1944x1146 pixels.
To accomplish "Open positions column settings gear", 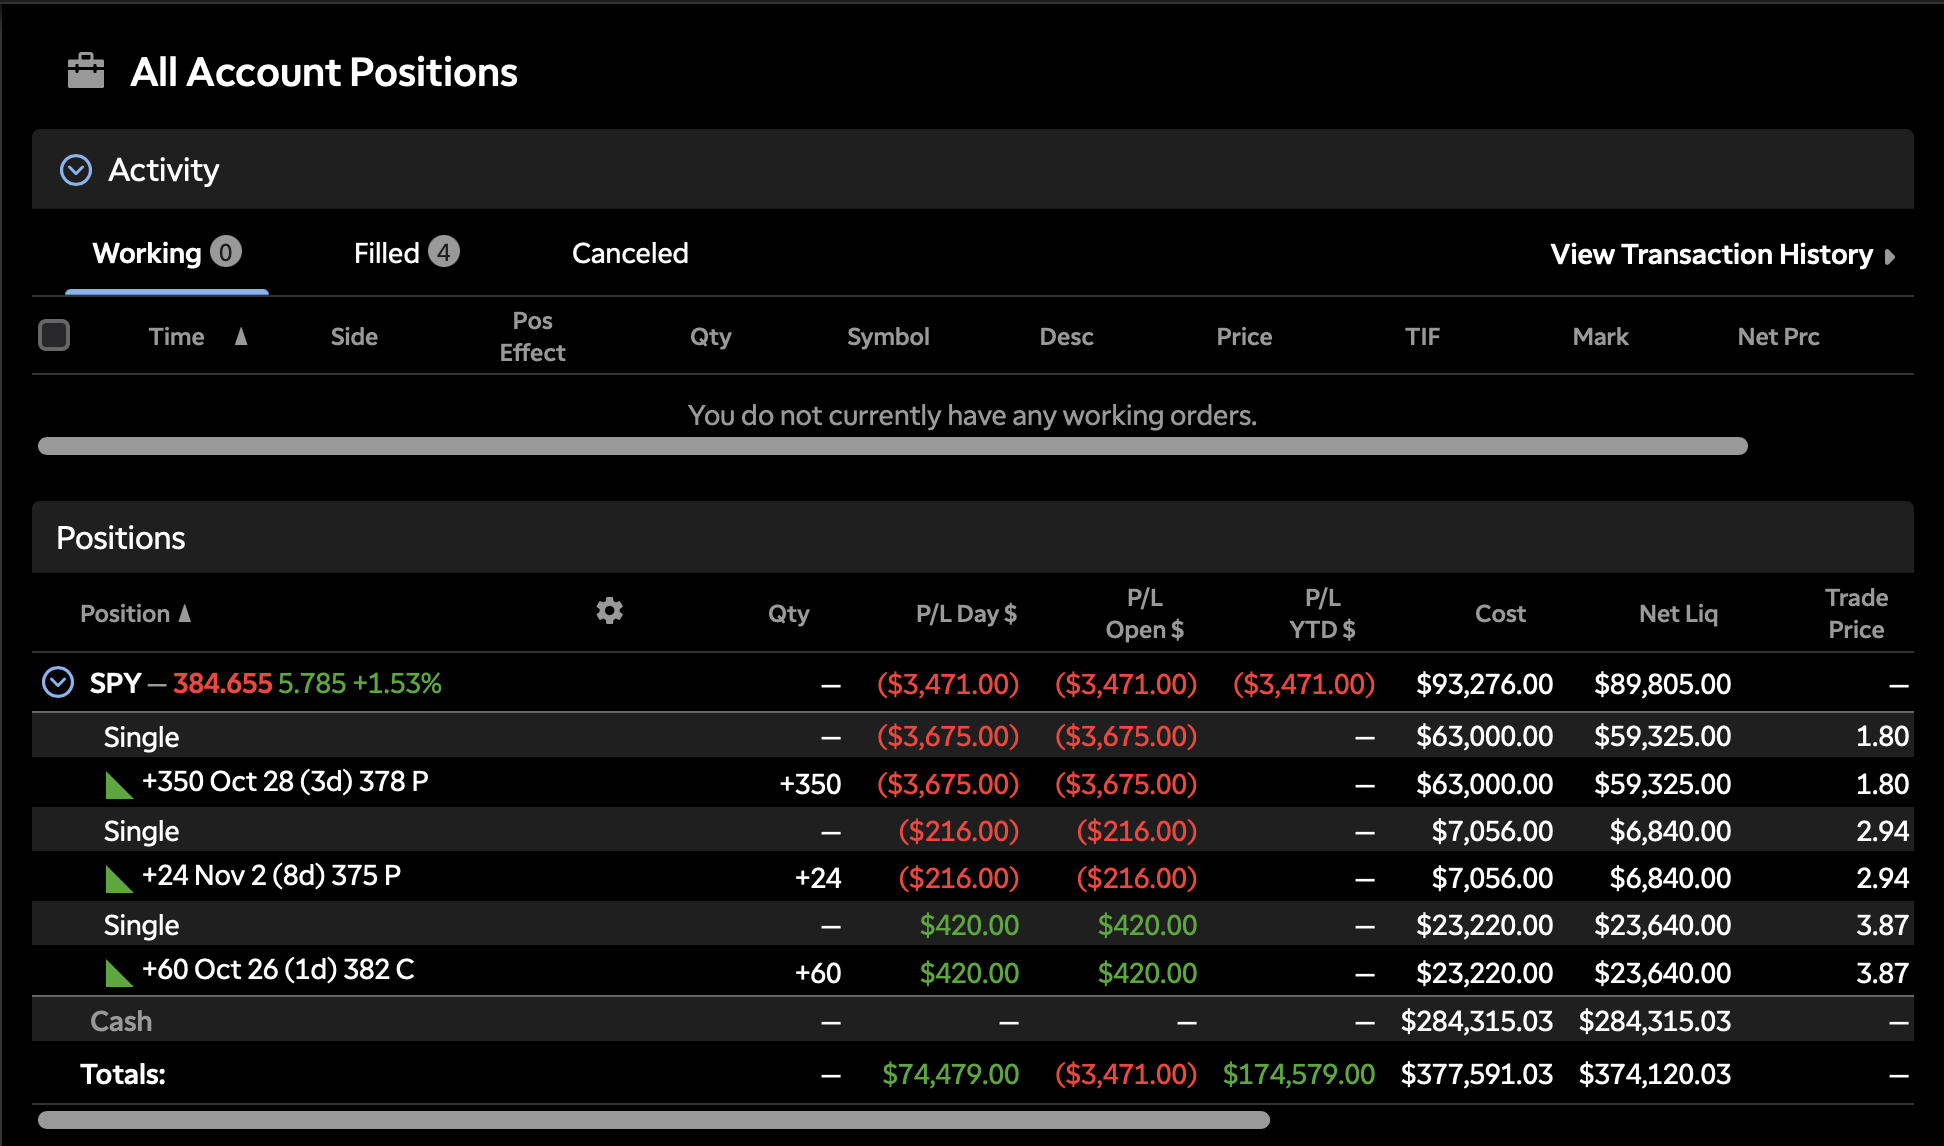I will (x=609, y=611).
